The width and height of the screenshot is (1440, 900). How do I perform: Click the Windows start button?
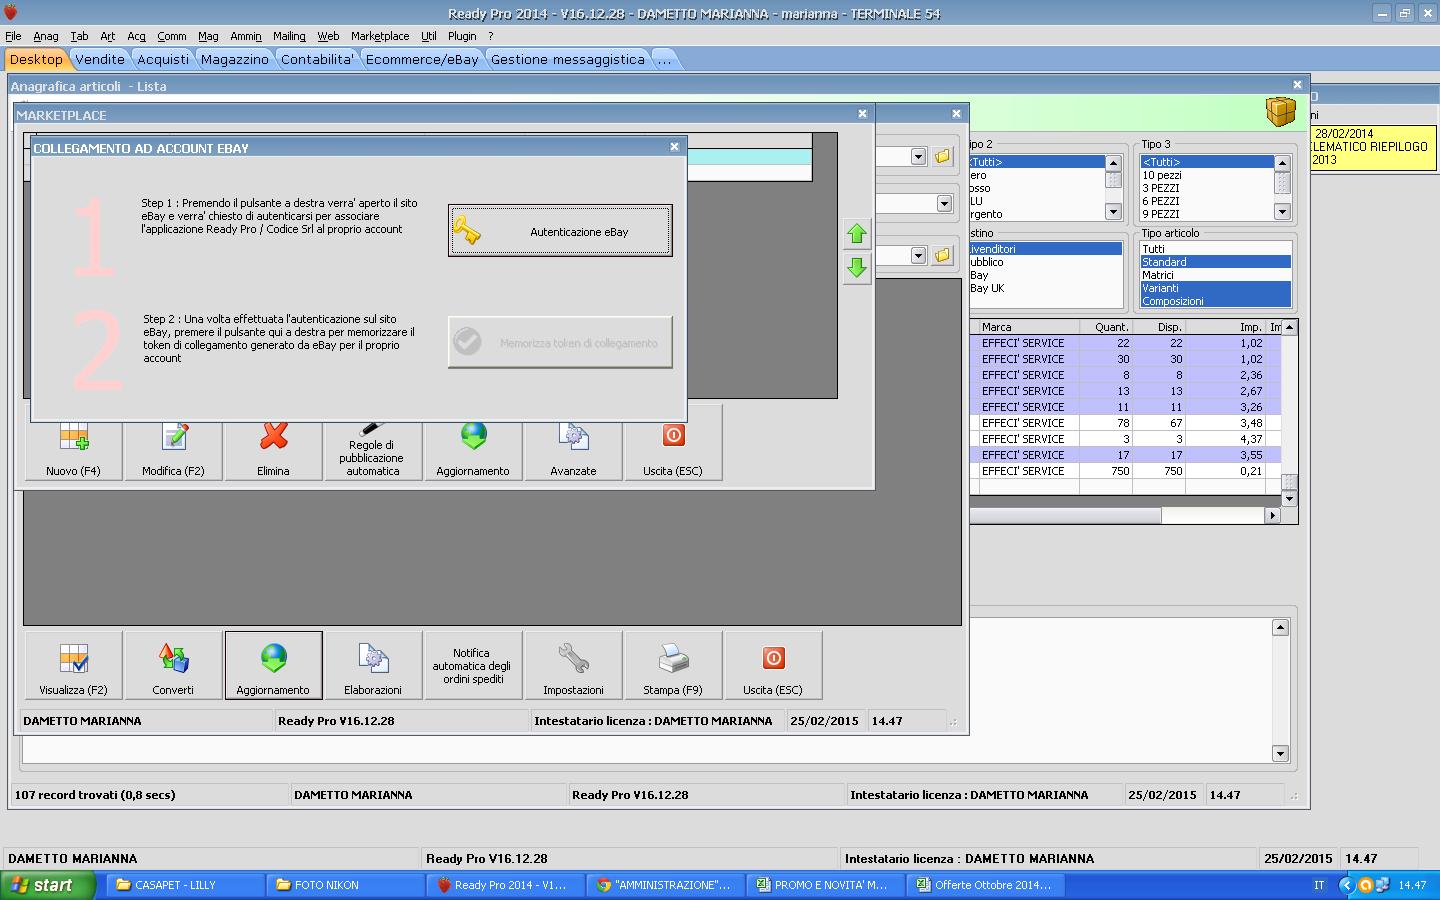pyautogui.click(x=48, y=885)
